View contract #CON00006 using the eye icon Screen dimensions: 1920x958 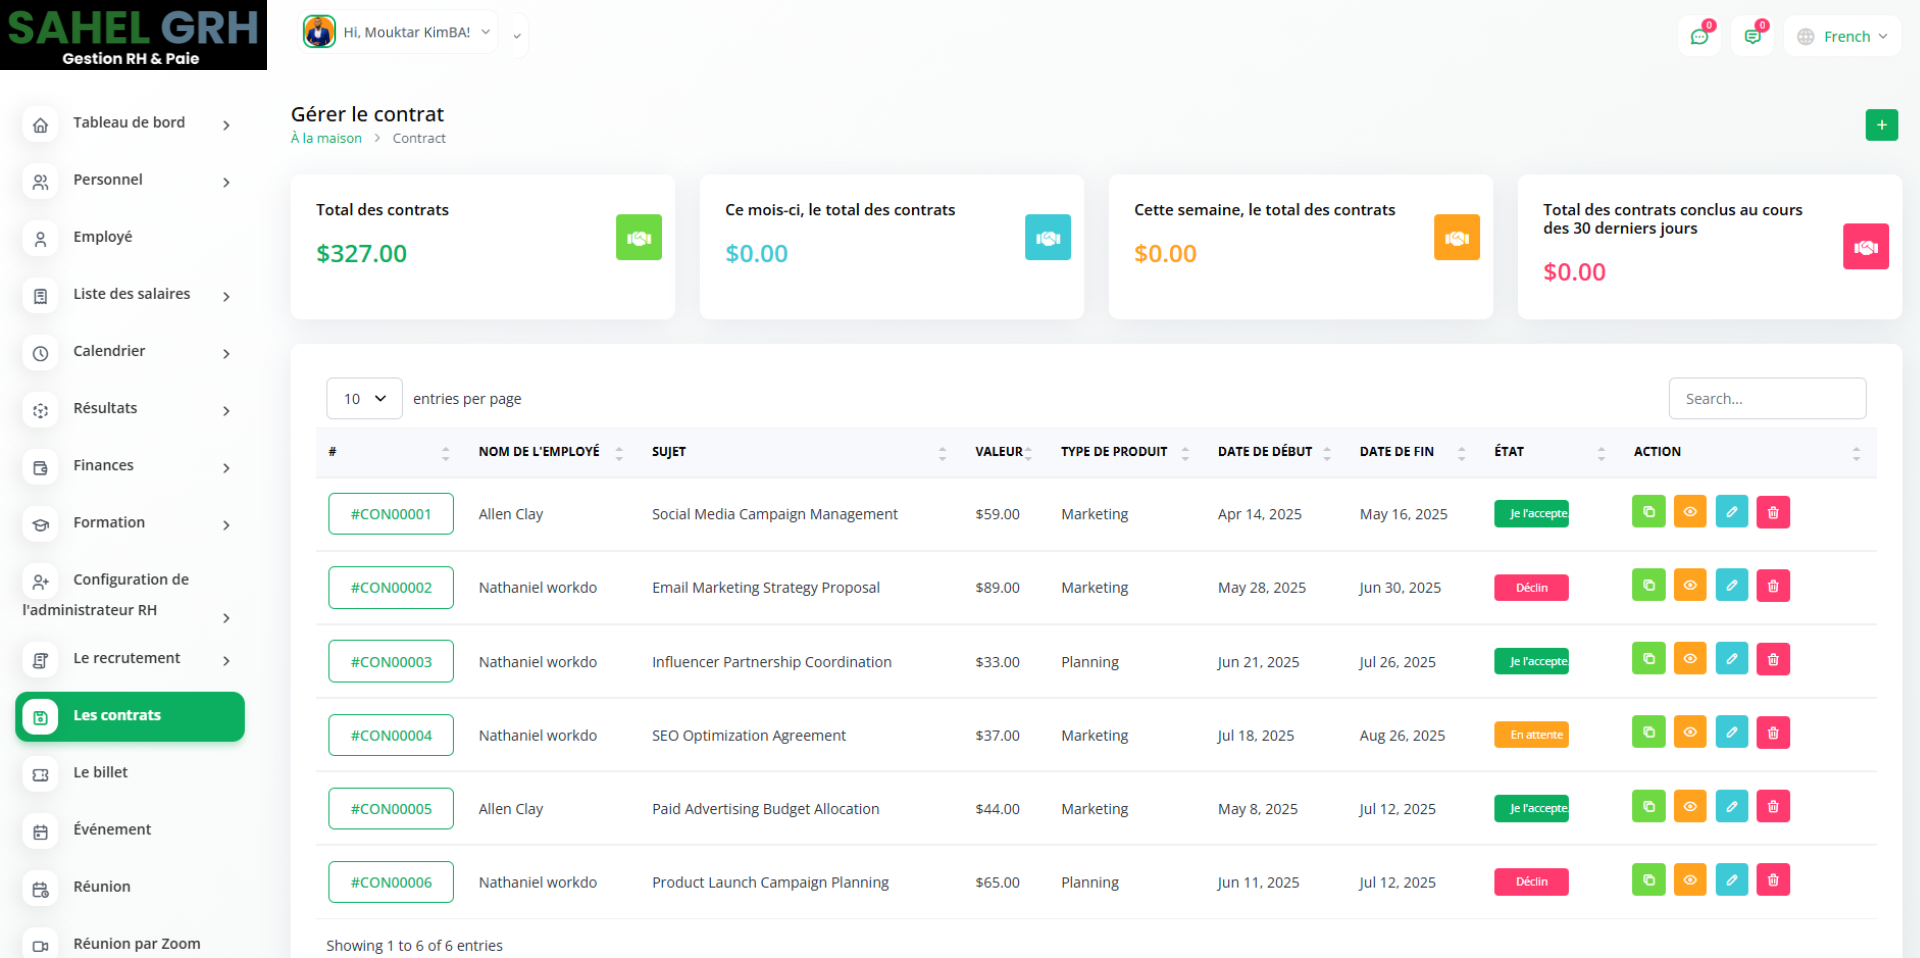1689,881
